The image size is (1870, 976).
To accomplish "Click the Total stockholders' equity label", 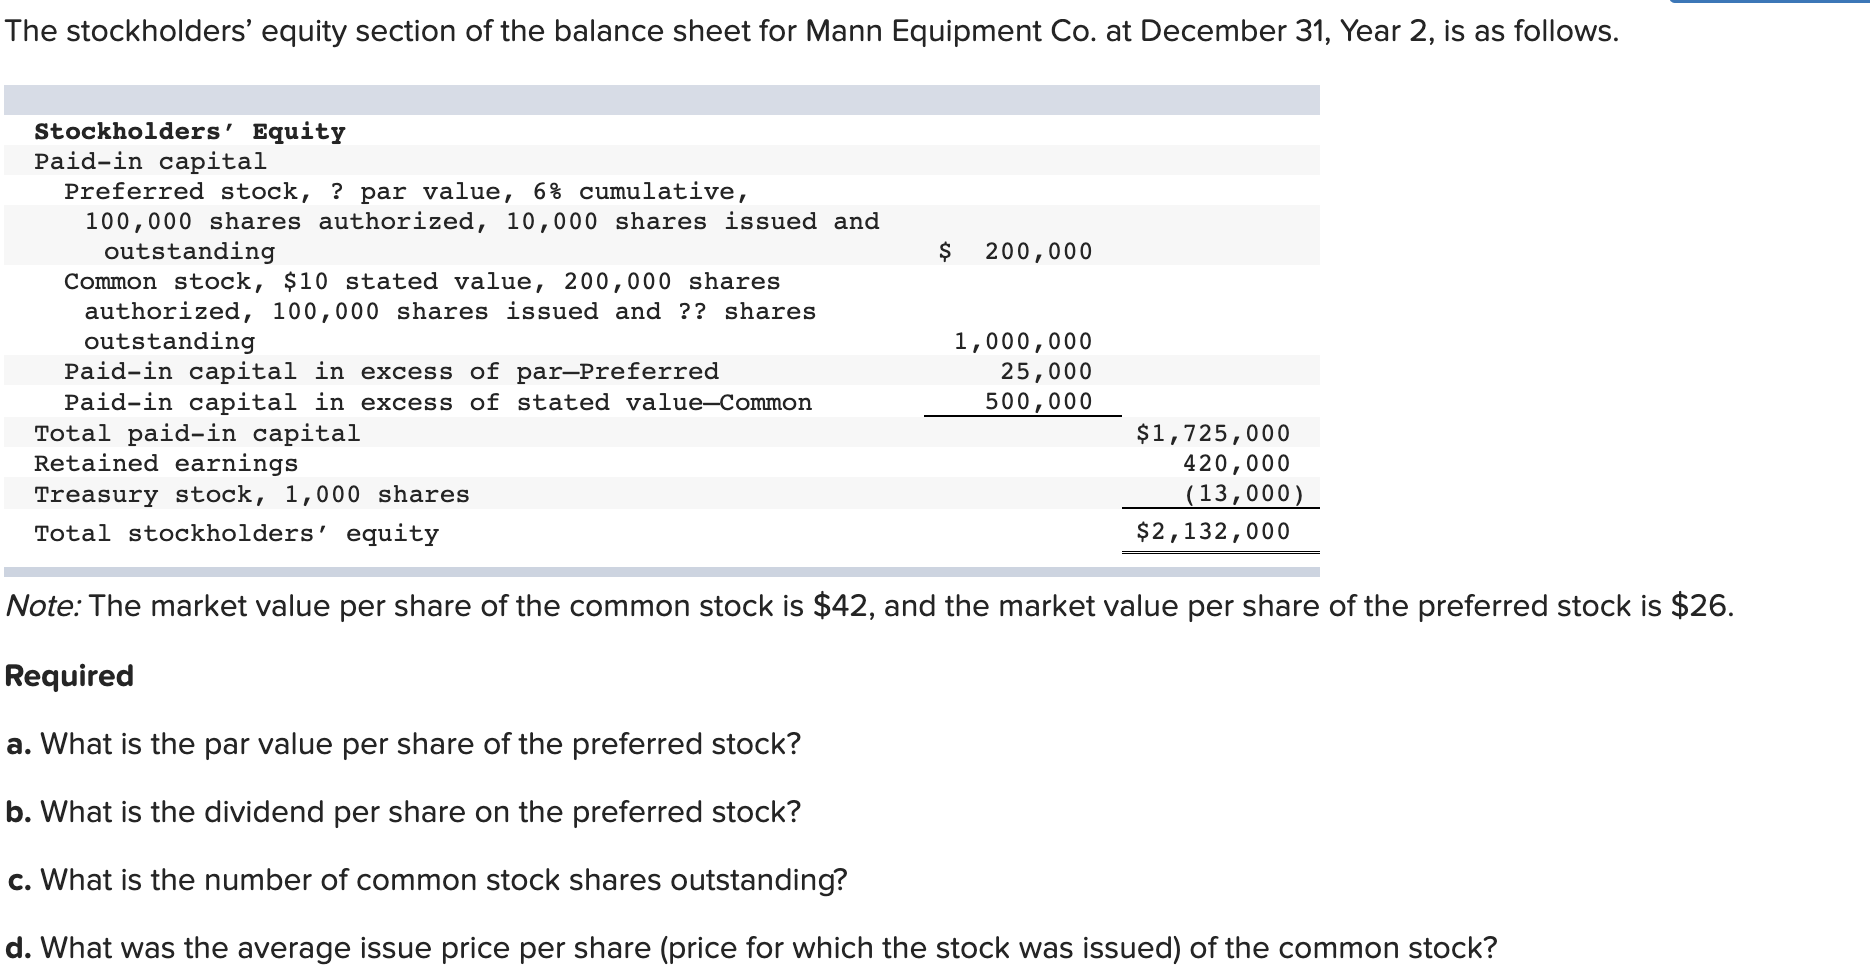I will [x=236, y=533].
